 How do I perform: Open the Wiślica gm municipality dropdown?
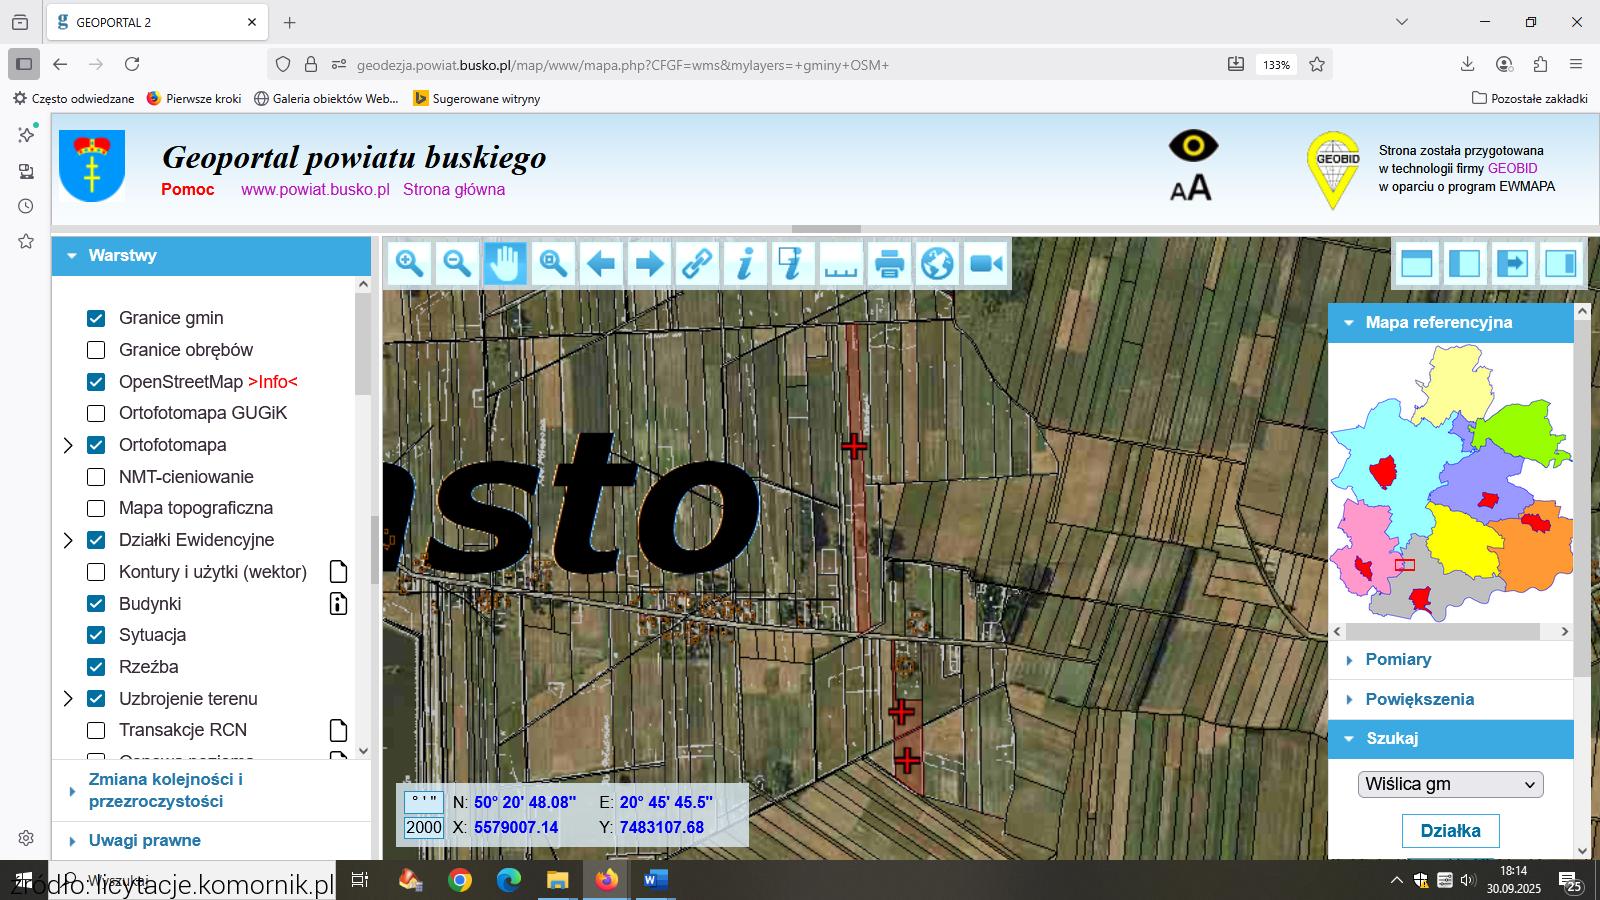tap(1450, 784)
